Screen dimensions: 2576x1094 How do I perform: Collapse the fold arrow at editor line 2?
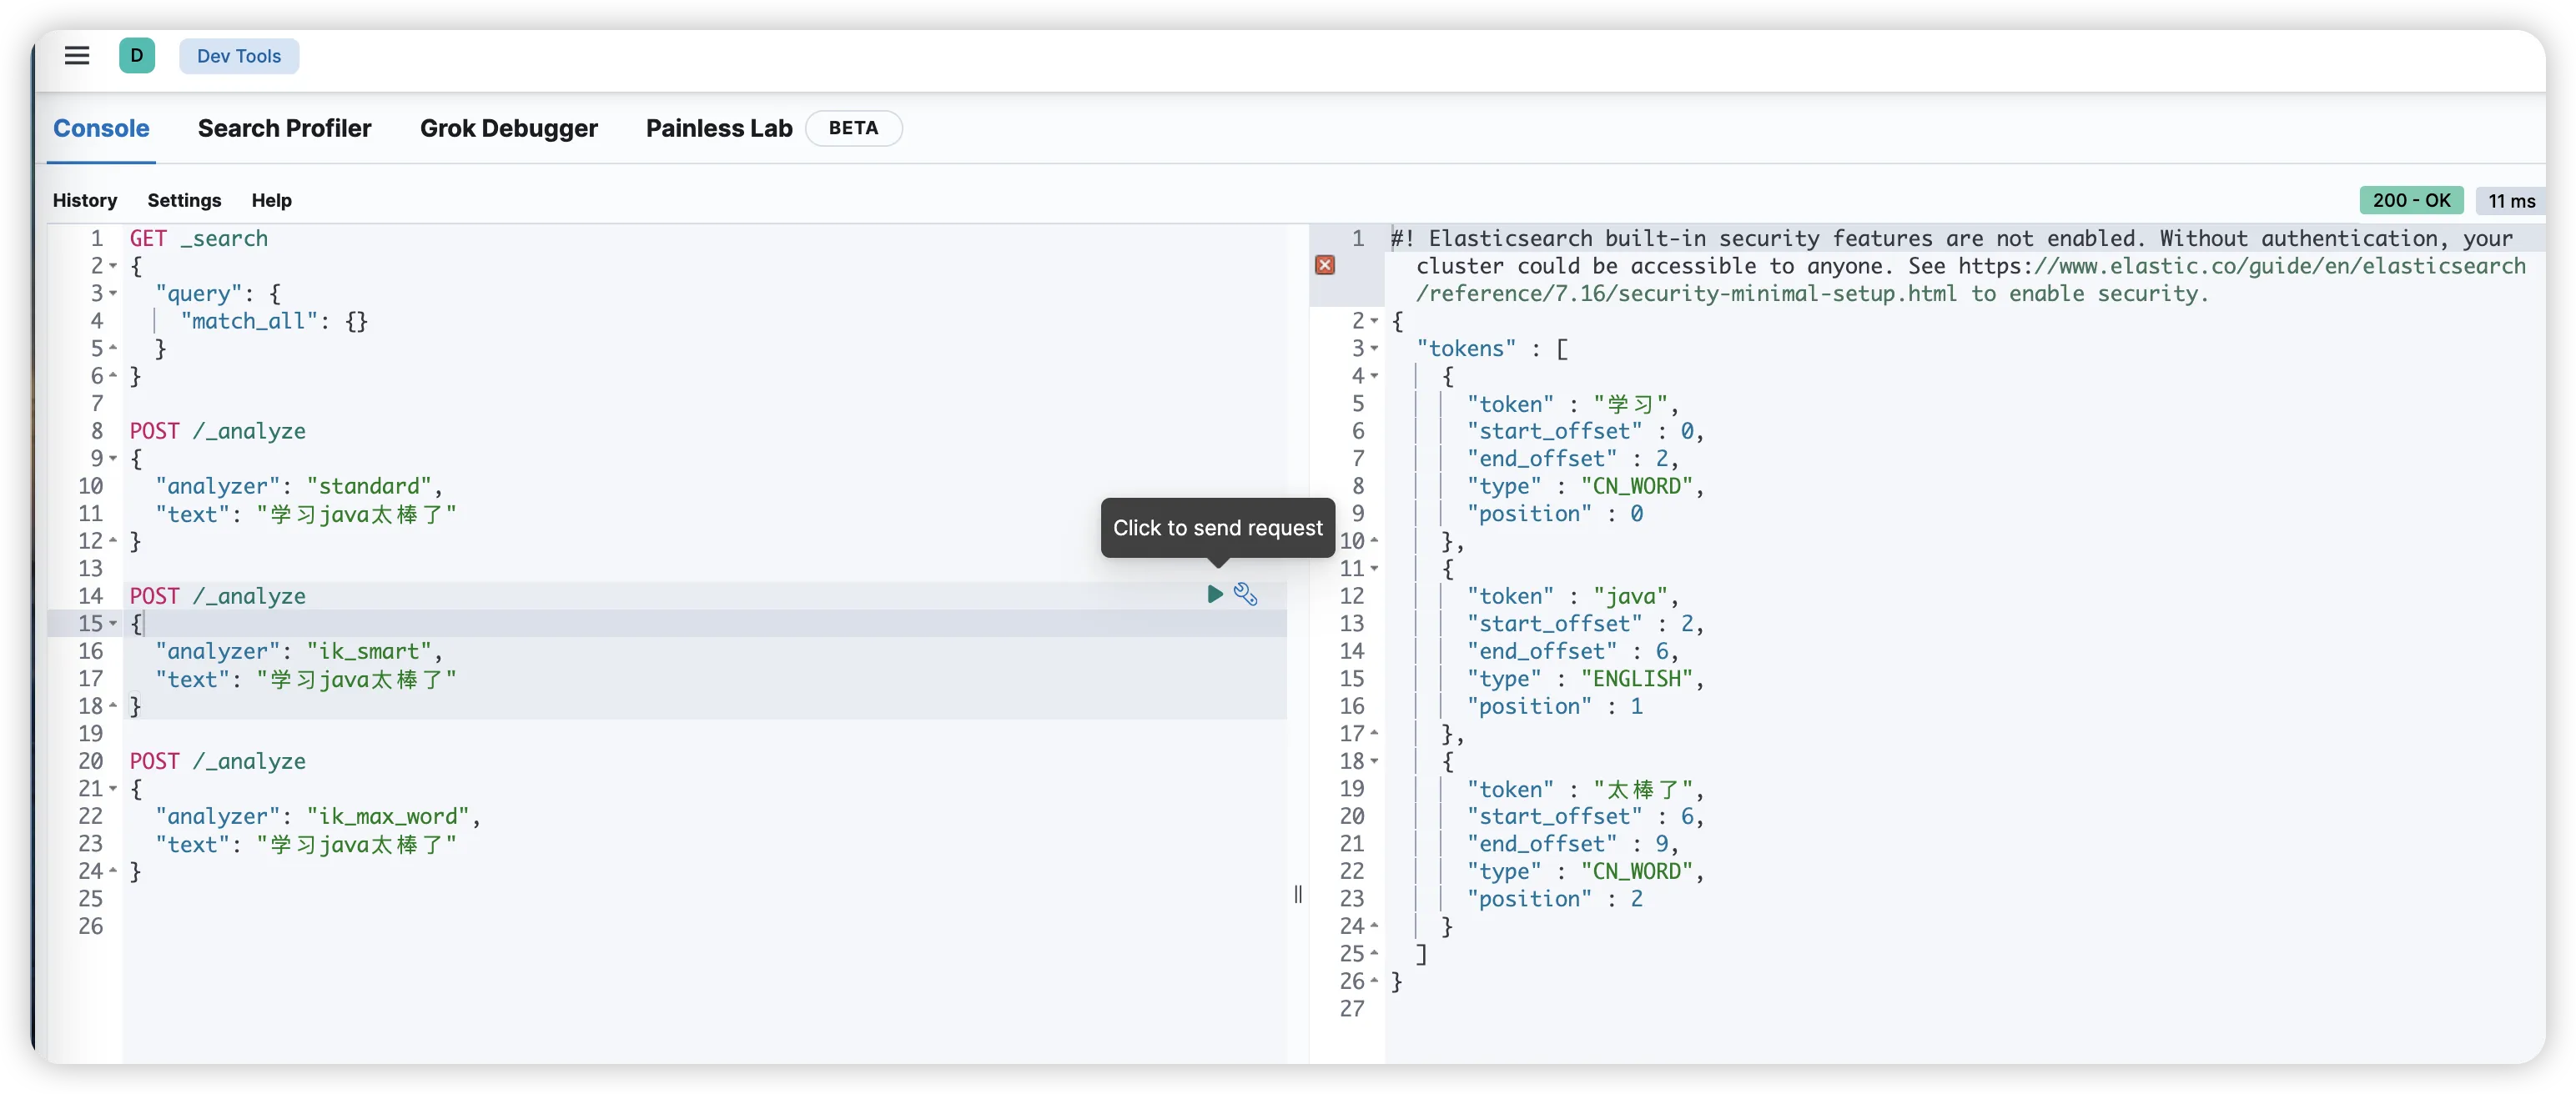pos(113,266)
